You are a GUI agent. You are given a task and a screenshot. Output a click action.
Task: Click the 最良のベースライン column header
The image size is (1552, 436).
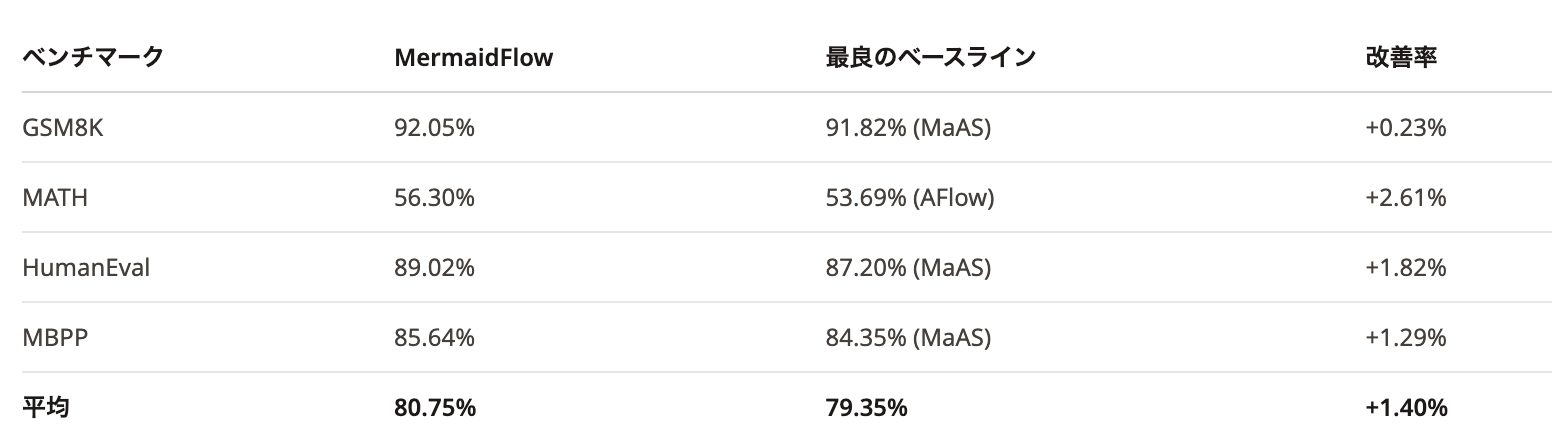pos(929,57)
